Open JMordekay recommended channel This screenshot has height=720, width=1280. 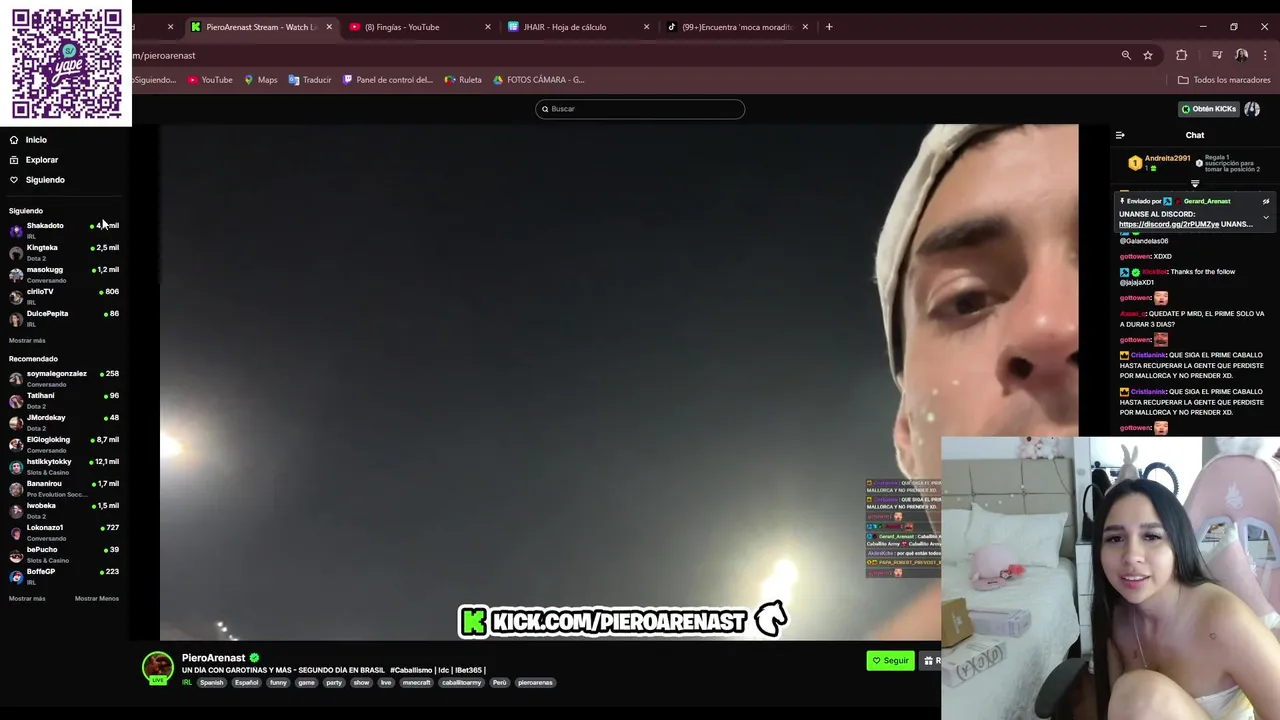pyautogui.click(x=64, y=422)
